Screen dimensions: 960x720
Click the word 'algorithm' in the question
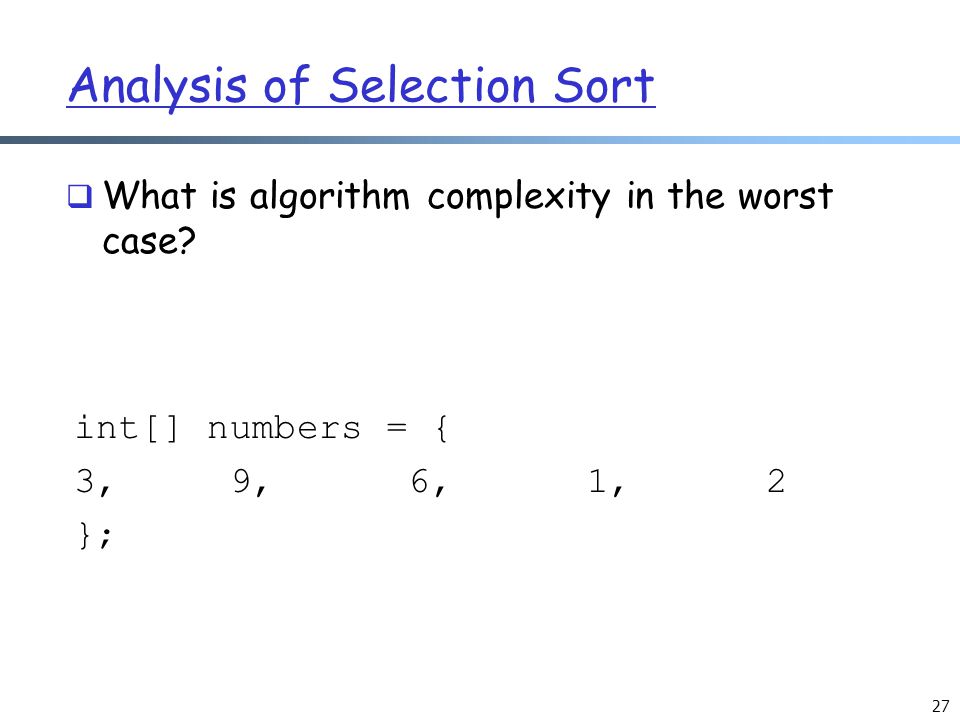point(329,198)
